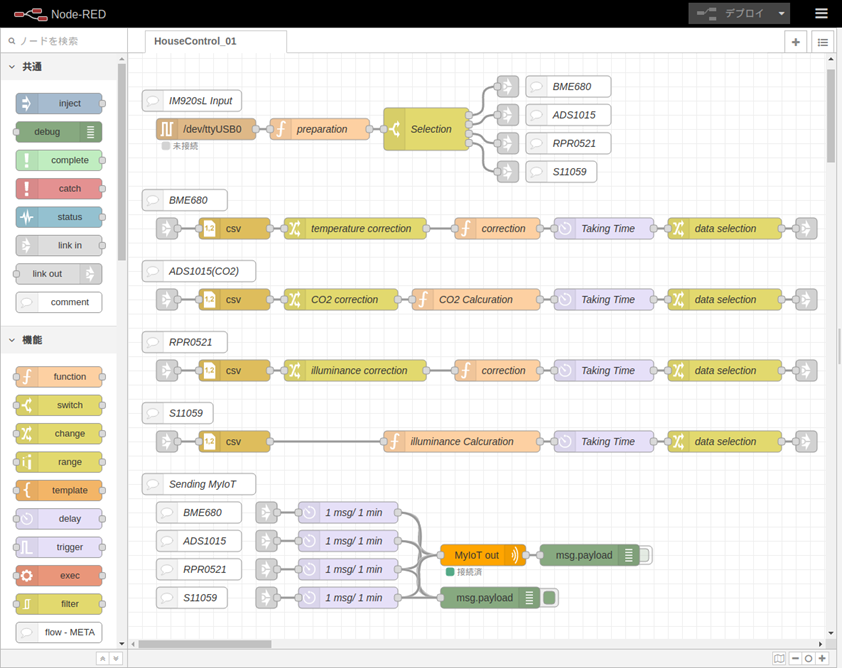Toggle the msg.payload debug node beside MyIoT out
The image size is (842, 668).
[x=646, y=555]
